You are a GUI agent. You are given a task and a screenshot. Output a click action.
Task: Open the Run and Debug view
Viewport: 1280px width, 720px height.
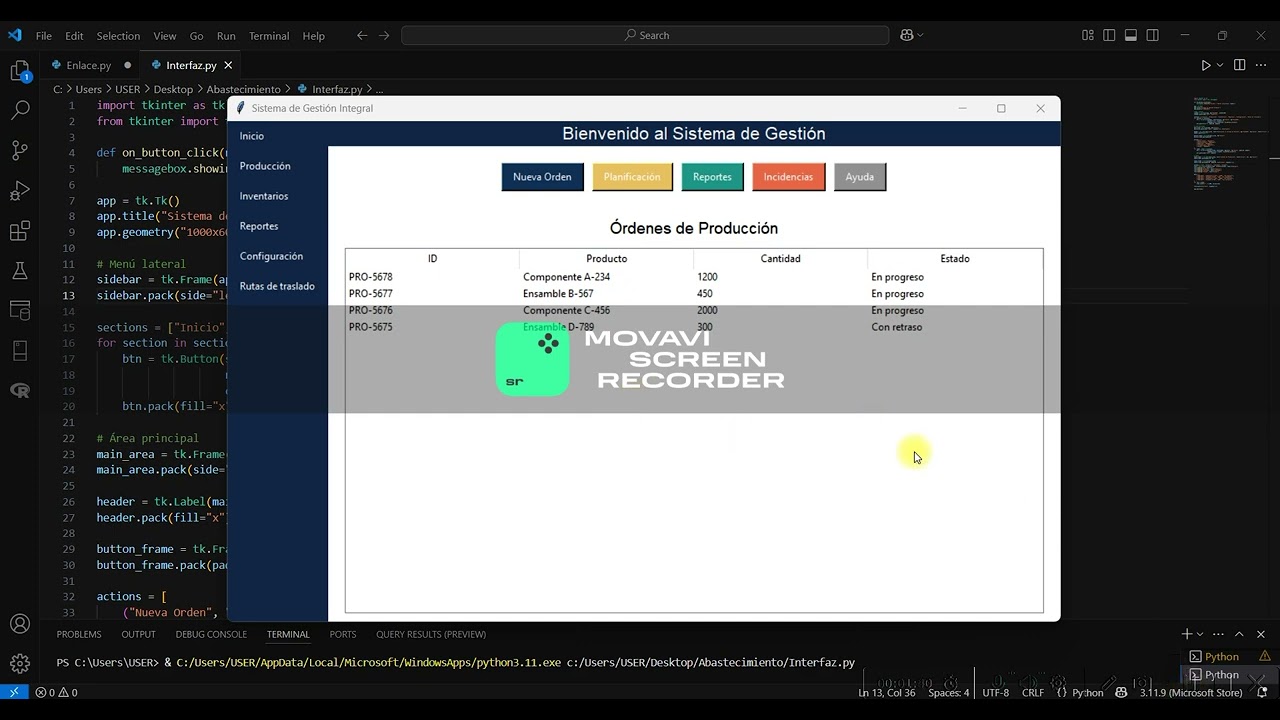[x=20, y=191]
